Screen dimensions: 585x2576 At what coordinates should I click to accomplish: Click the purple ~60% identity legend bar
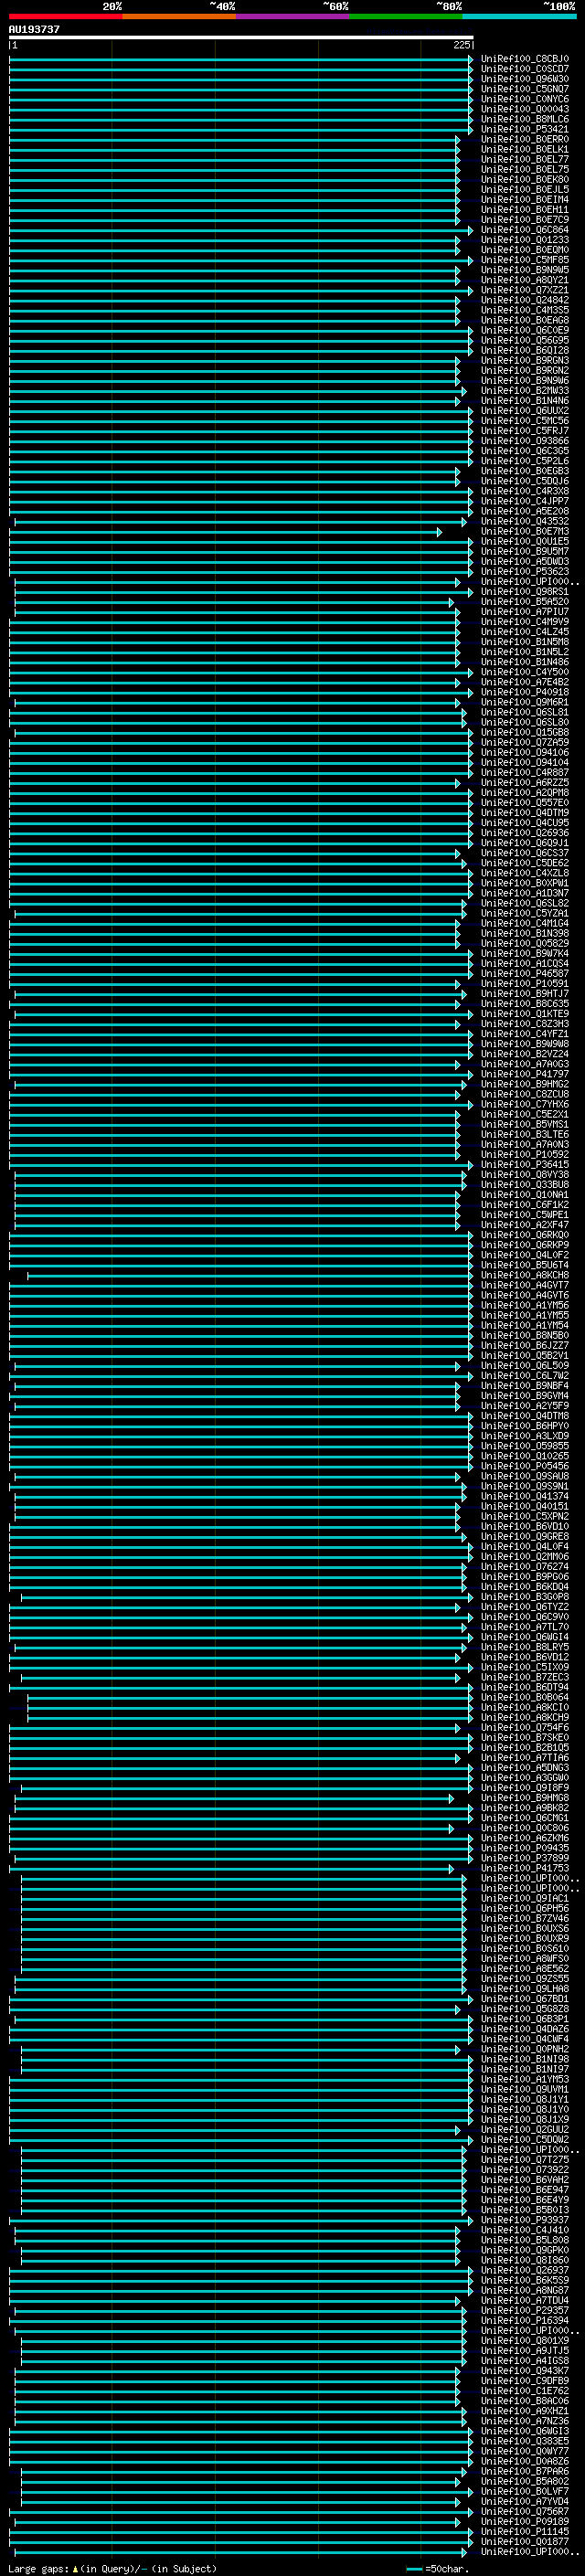pos(293,16)
